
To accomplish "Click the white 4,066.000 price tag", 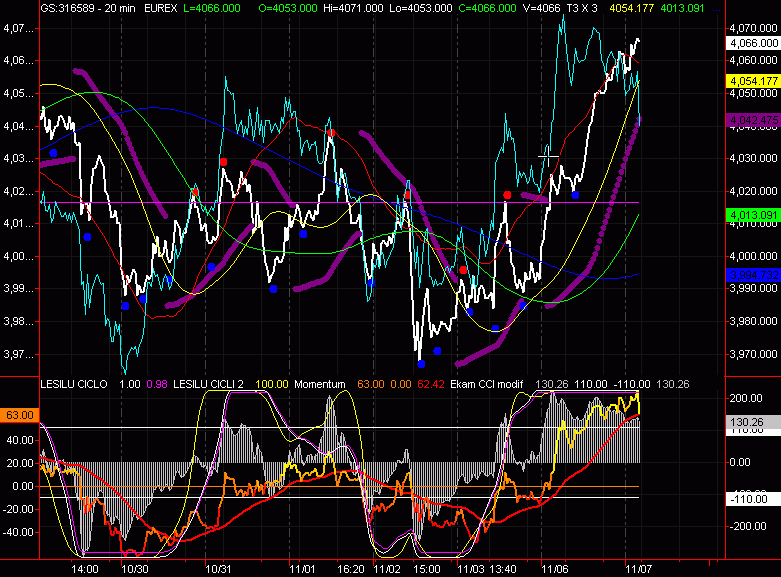I will [x=754, y=43].
